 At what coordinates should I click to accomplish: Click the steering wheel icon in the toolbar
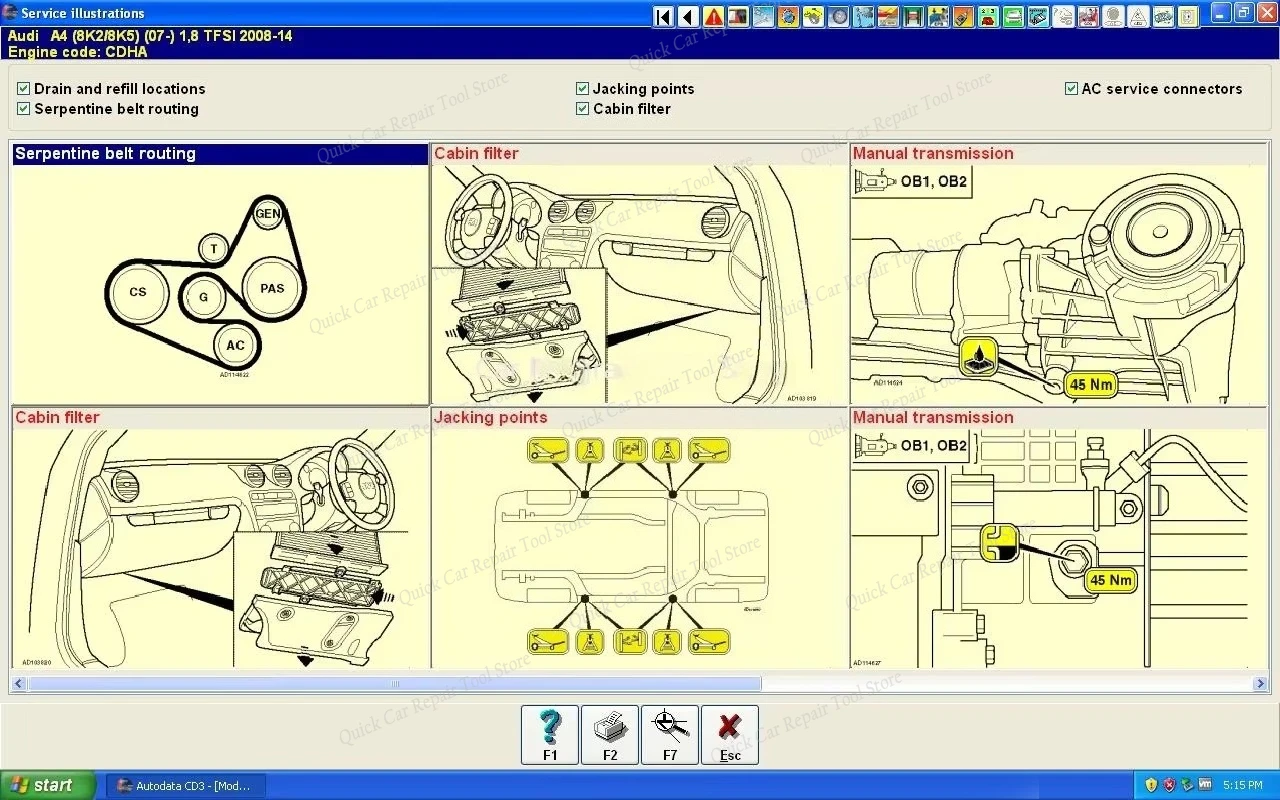click(837, 15)
